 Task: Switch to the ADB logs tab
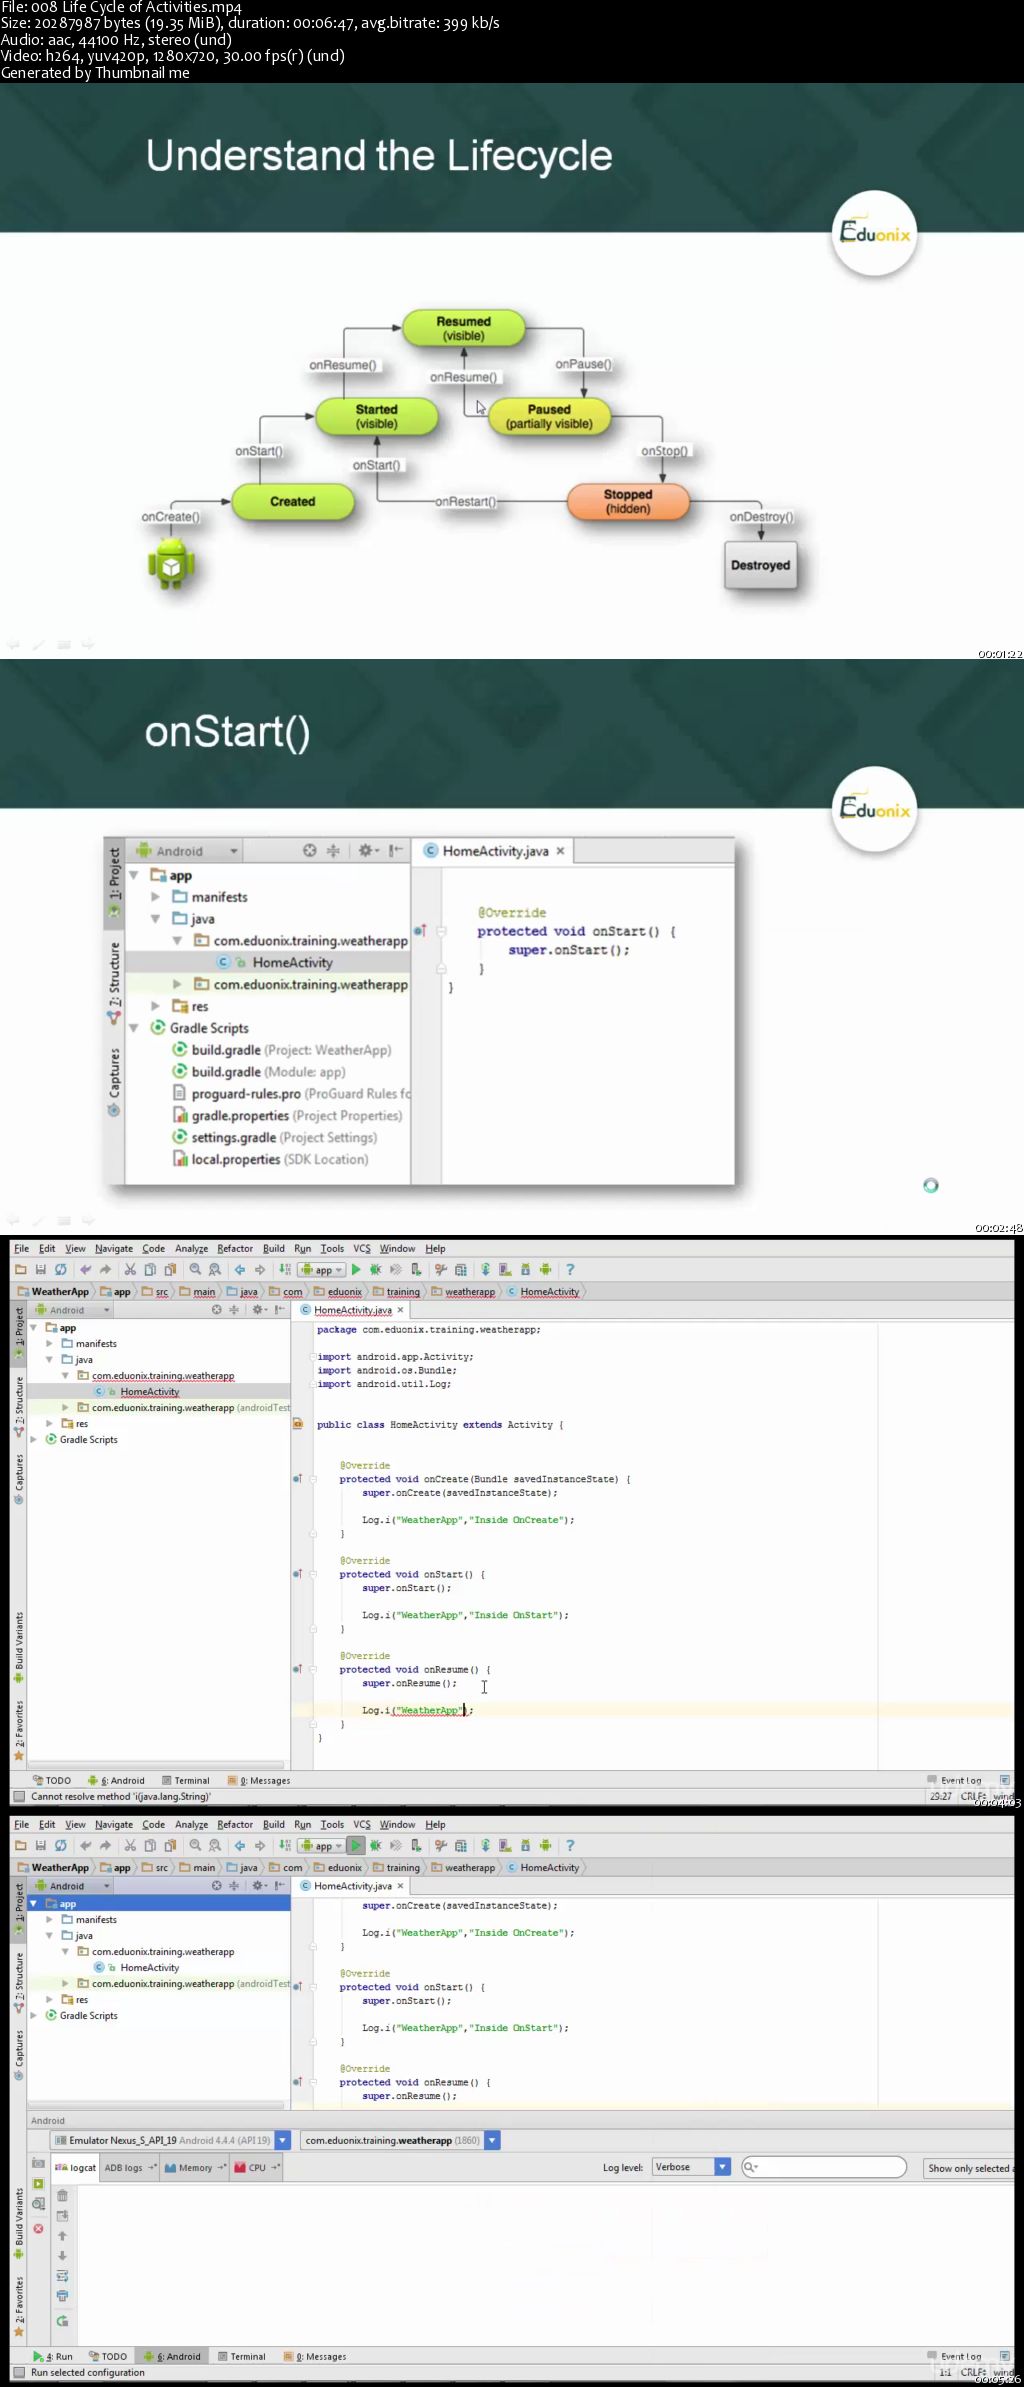[x=130, y=2168]
